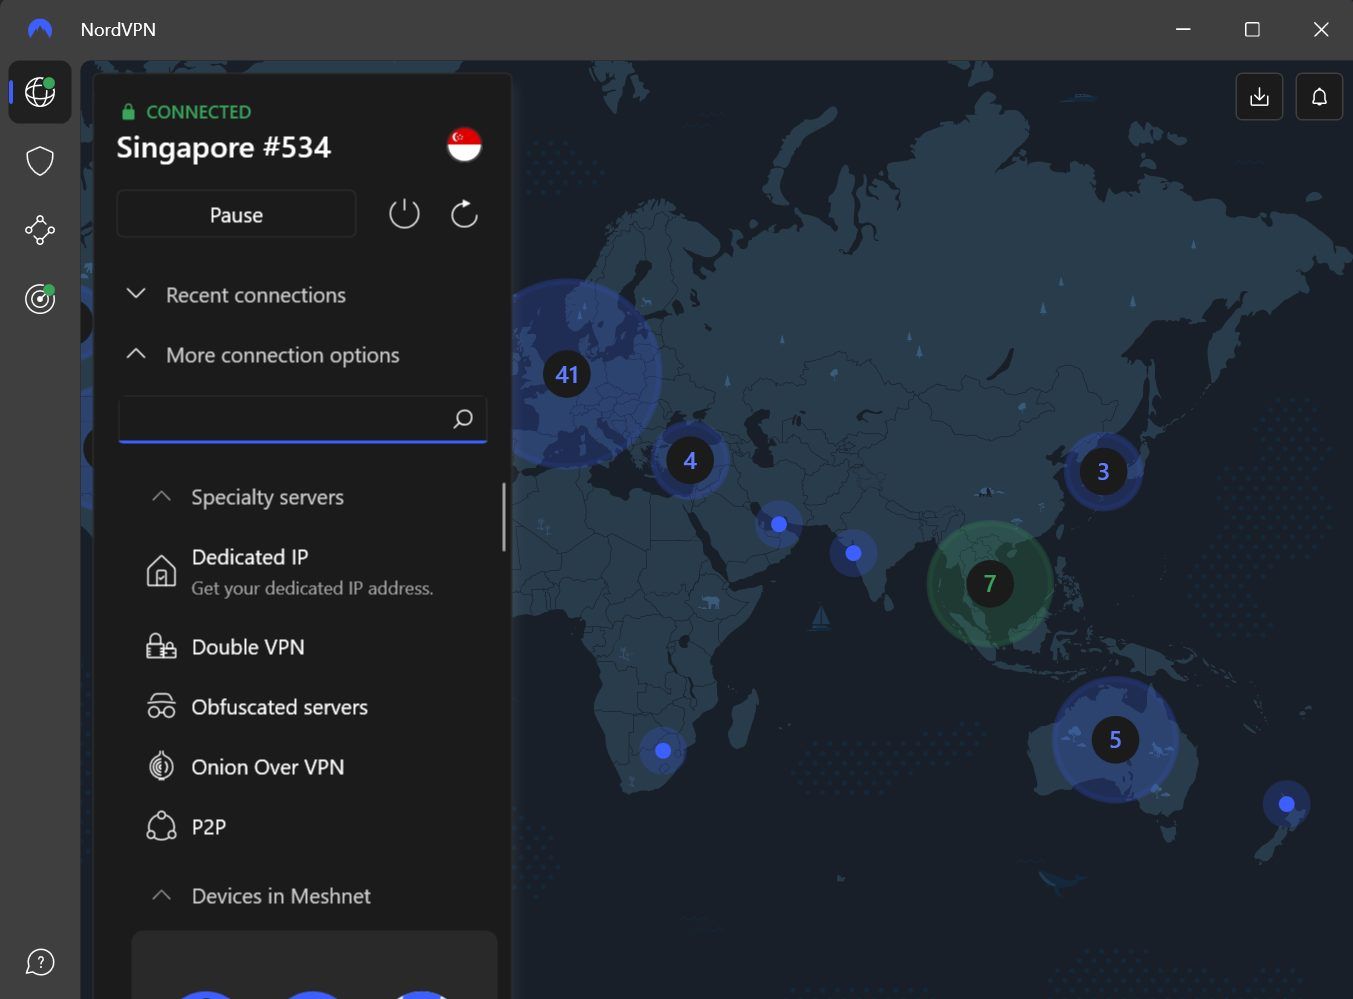Click the green Southeast Asia cluster 7

(x=990, y=583)
